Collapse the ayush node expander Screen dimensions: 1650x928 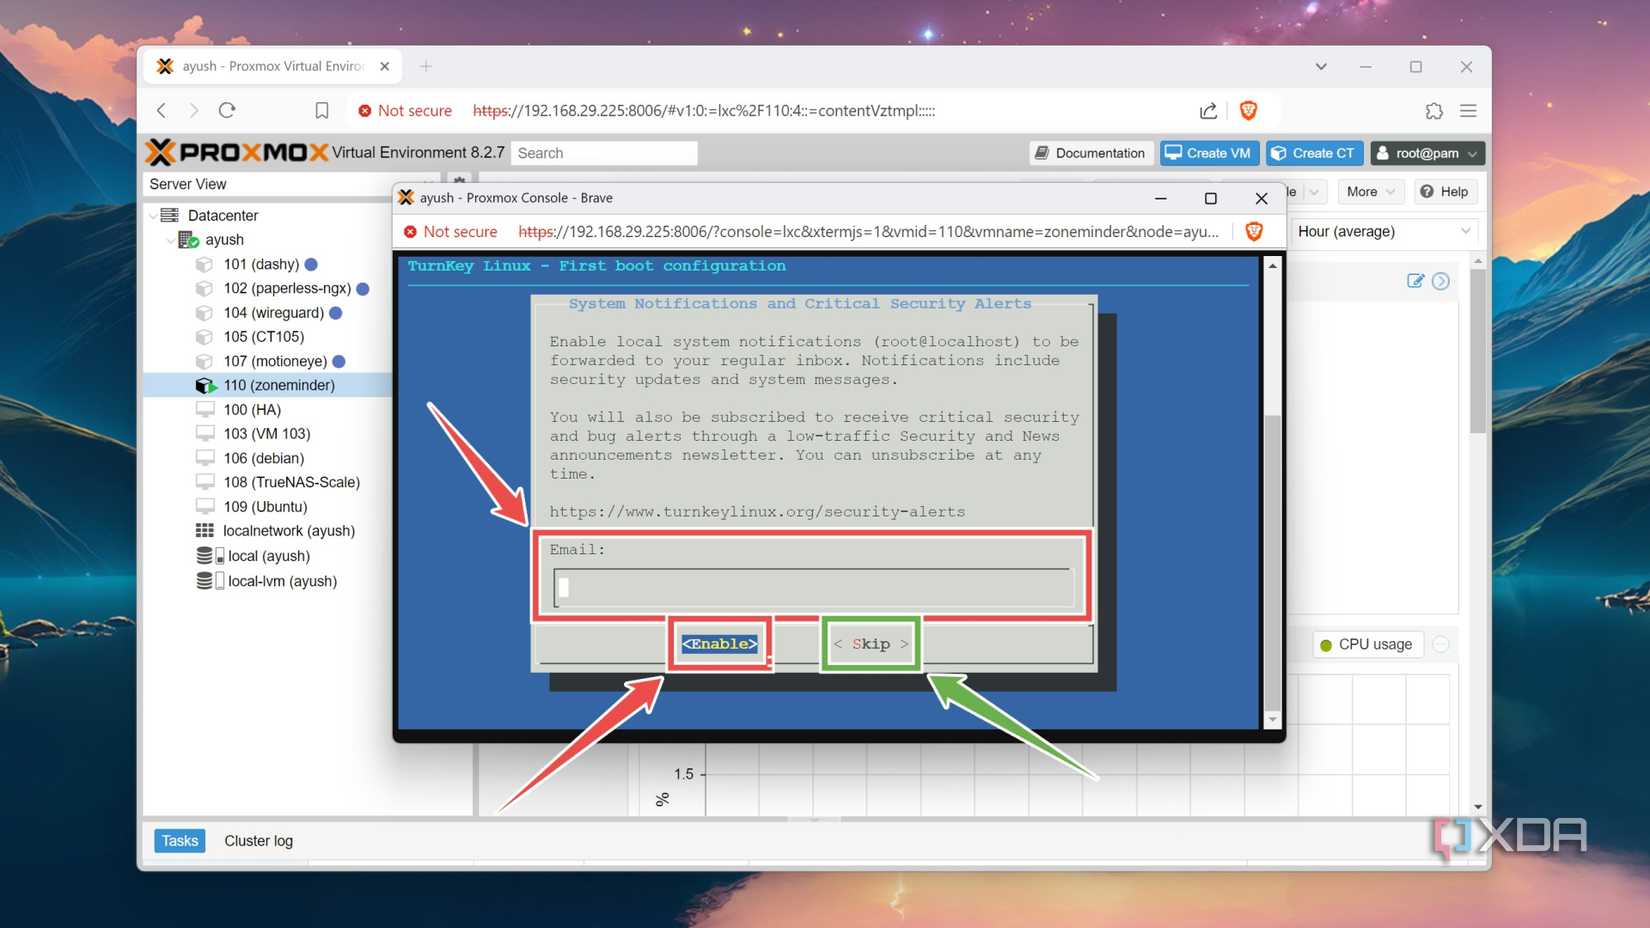click(170, 240)
